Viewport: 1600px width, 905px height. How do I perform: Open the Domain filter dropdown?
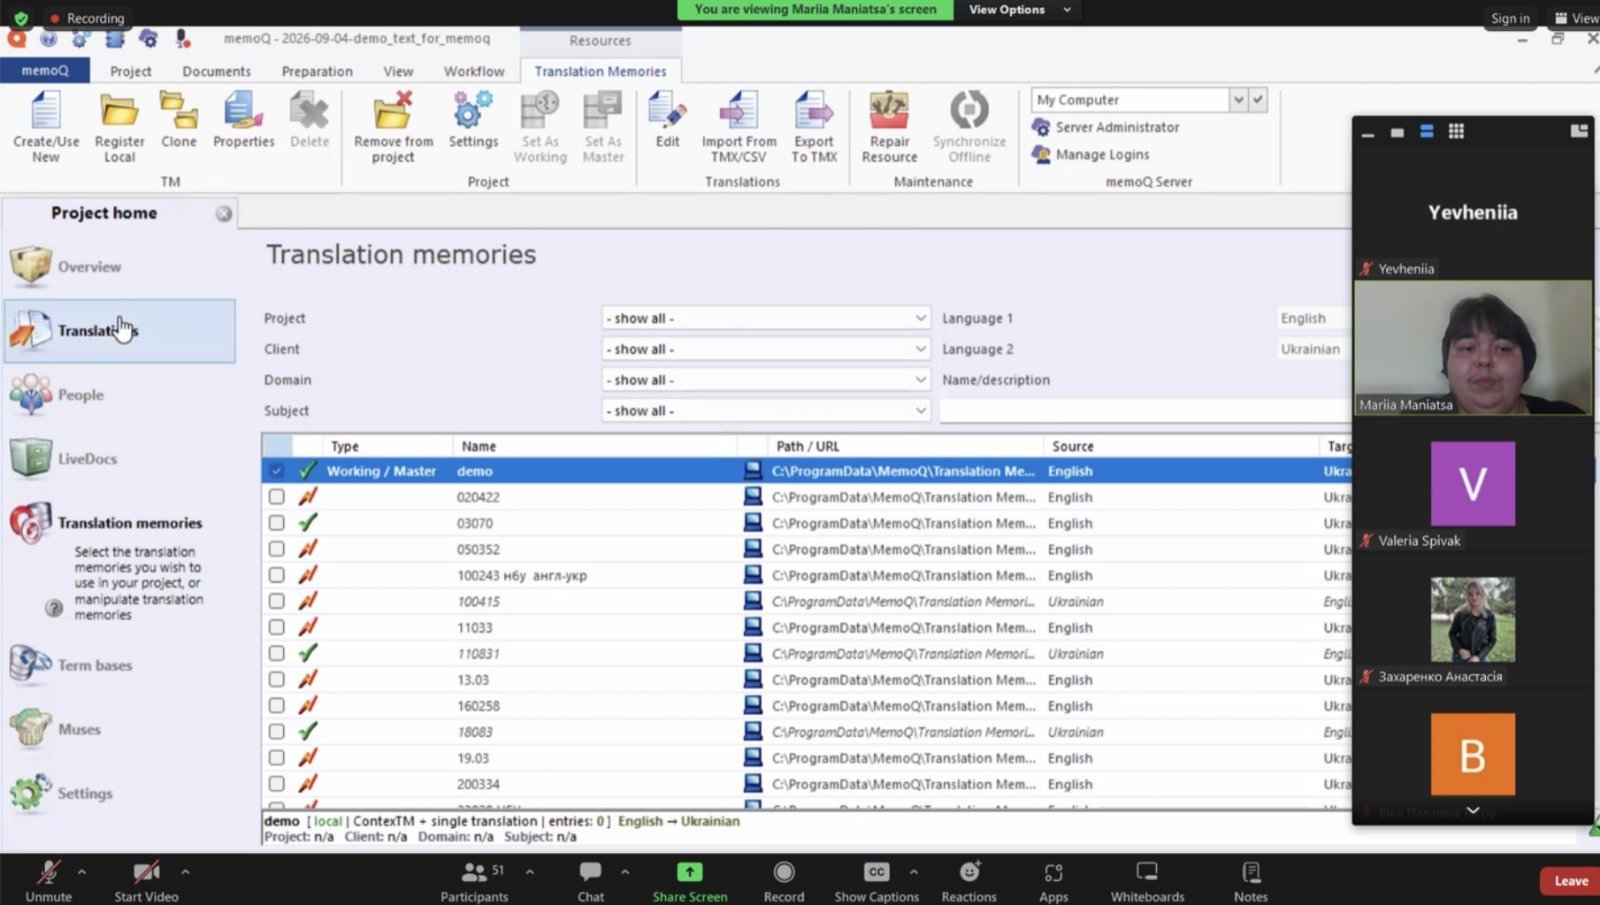click(766, 380)
